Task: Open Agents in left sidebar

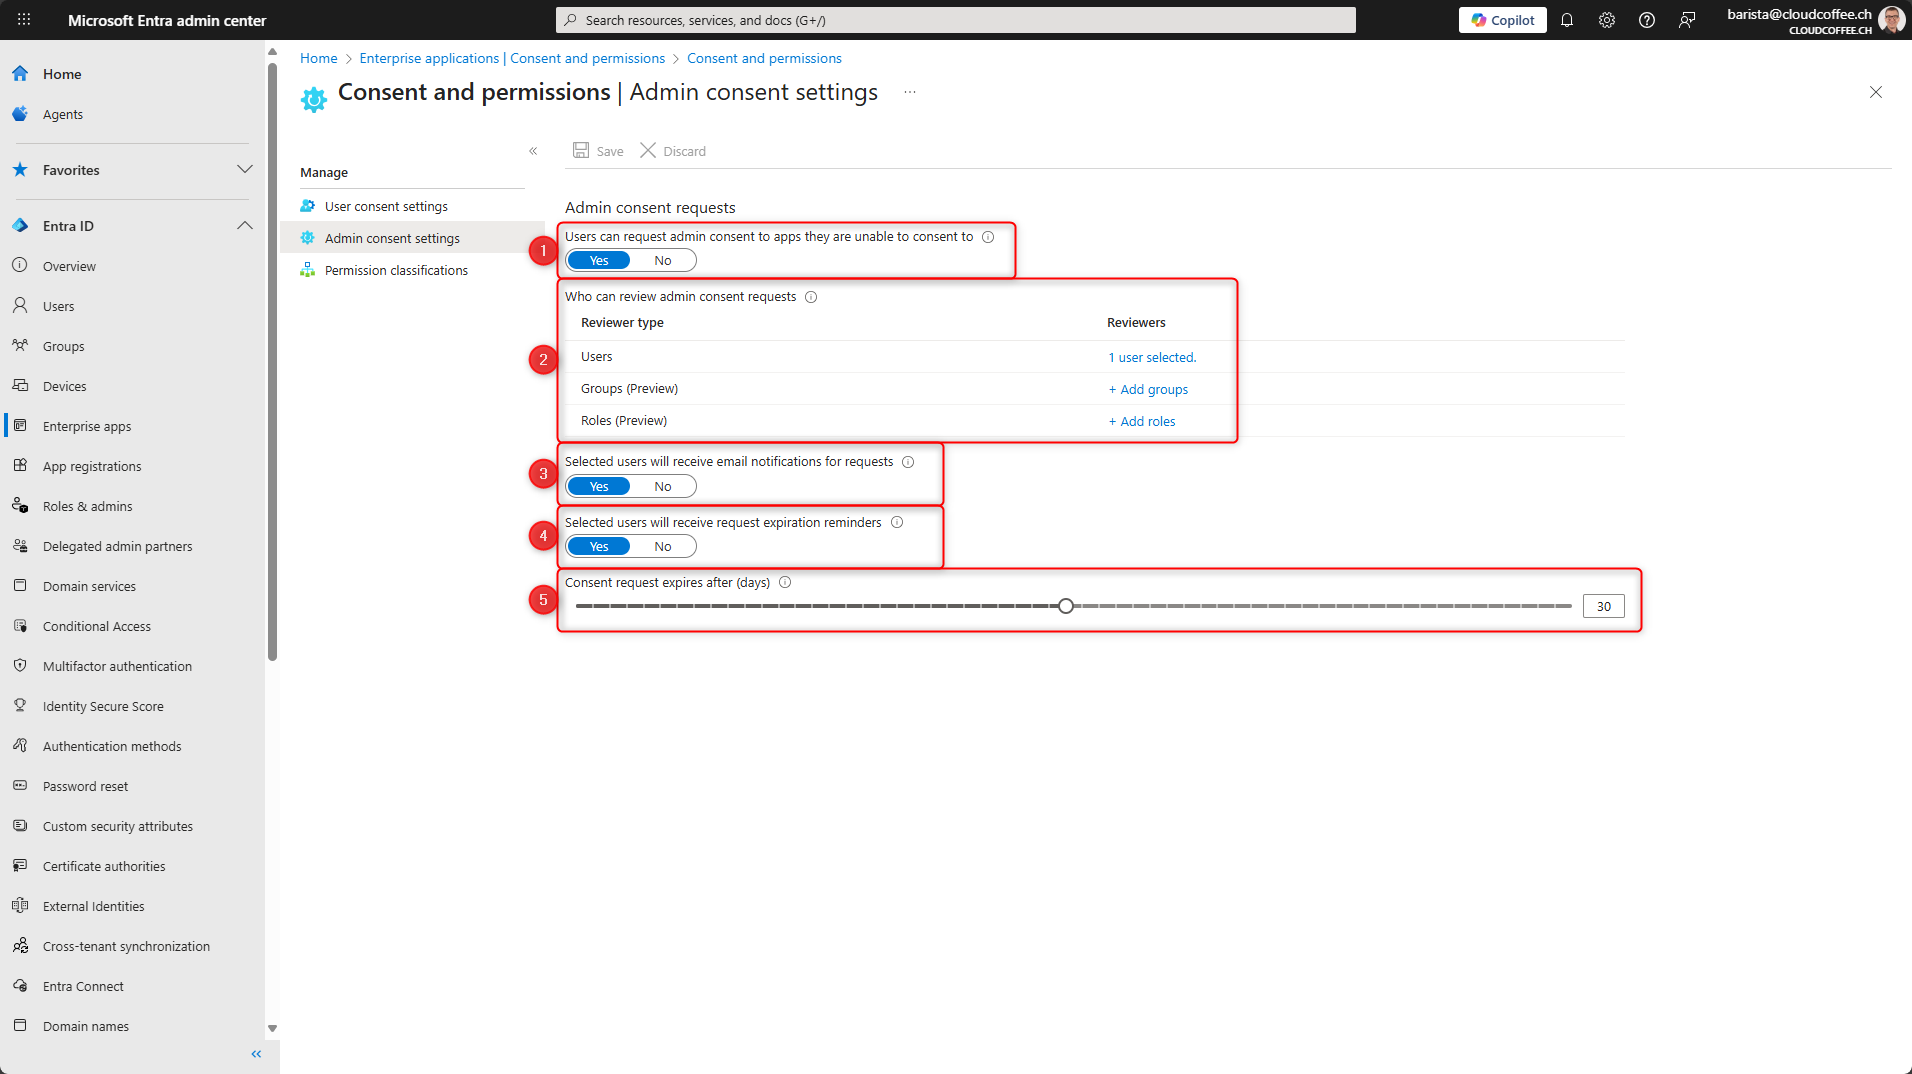Action: (x=63, y=114)
